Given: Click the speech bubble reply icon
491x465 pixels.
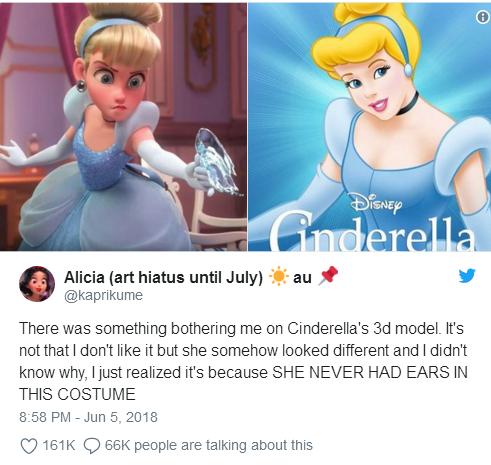Looking at the screenshot, I should click(91, 446).
